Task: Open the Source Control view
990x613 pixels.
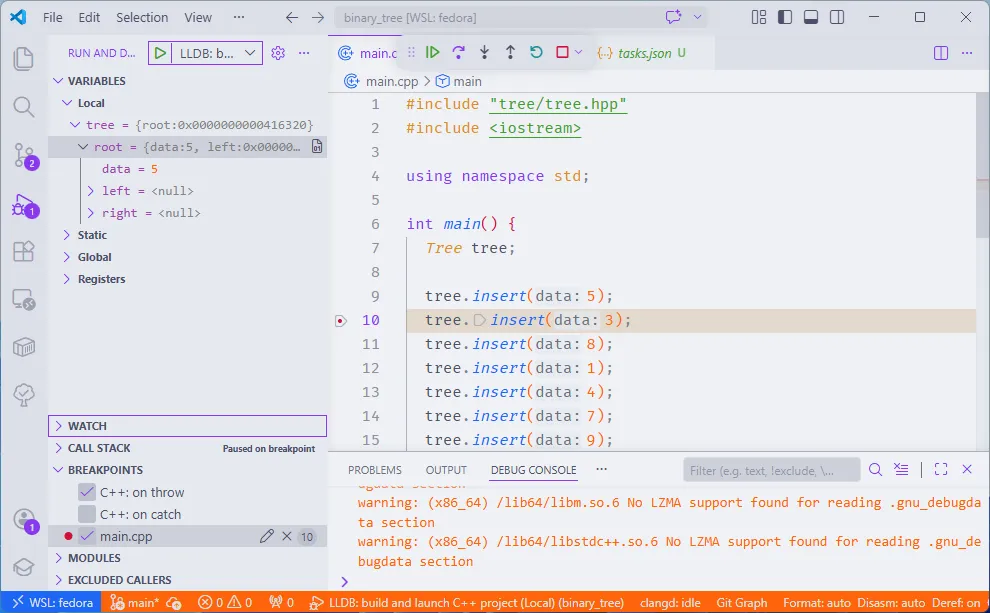Action: tap(24, 155)
